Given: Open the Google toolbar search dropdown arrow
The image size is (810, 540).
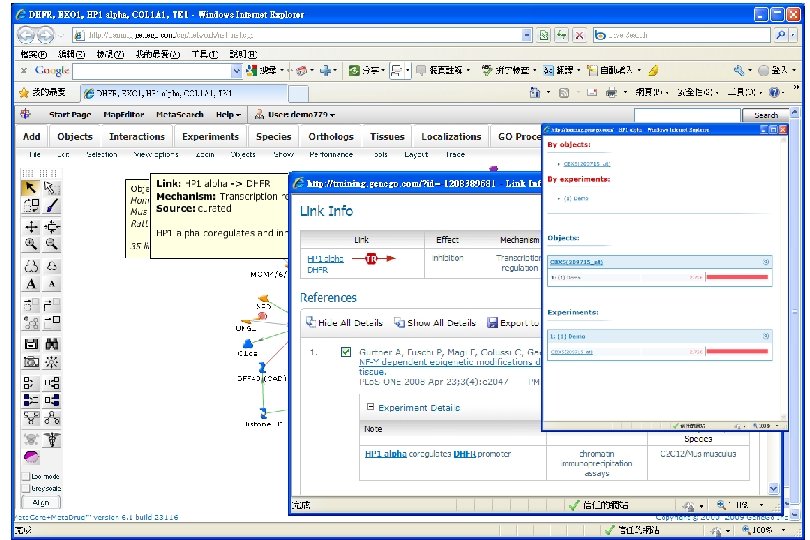Looking at the screenshot, I should (x=237, y=71).
